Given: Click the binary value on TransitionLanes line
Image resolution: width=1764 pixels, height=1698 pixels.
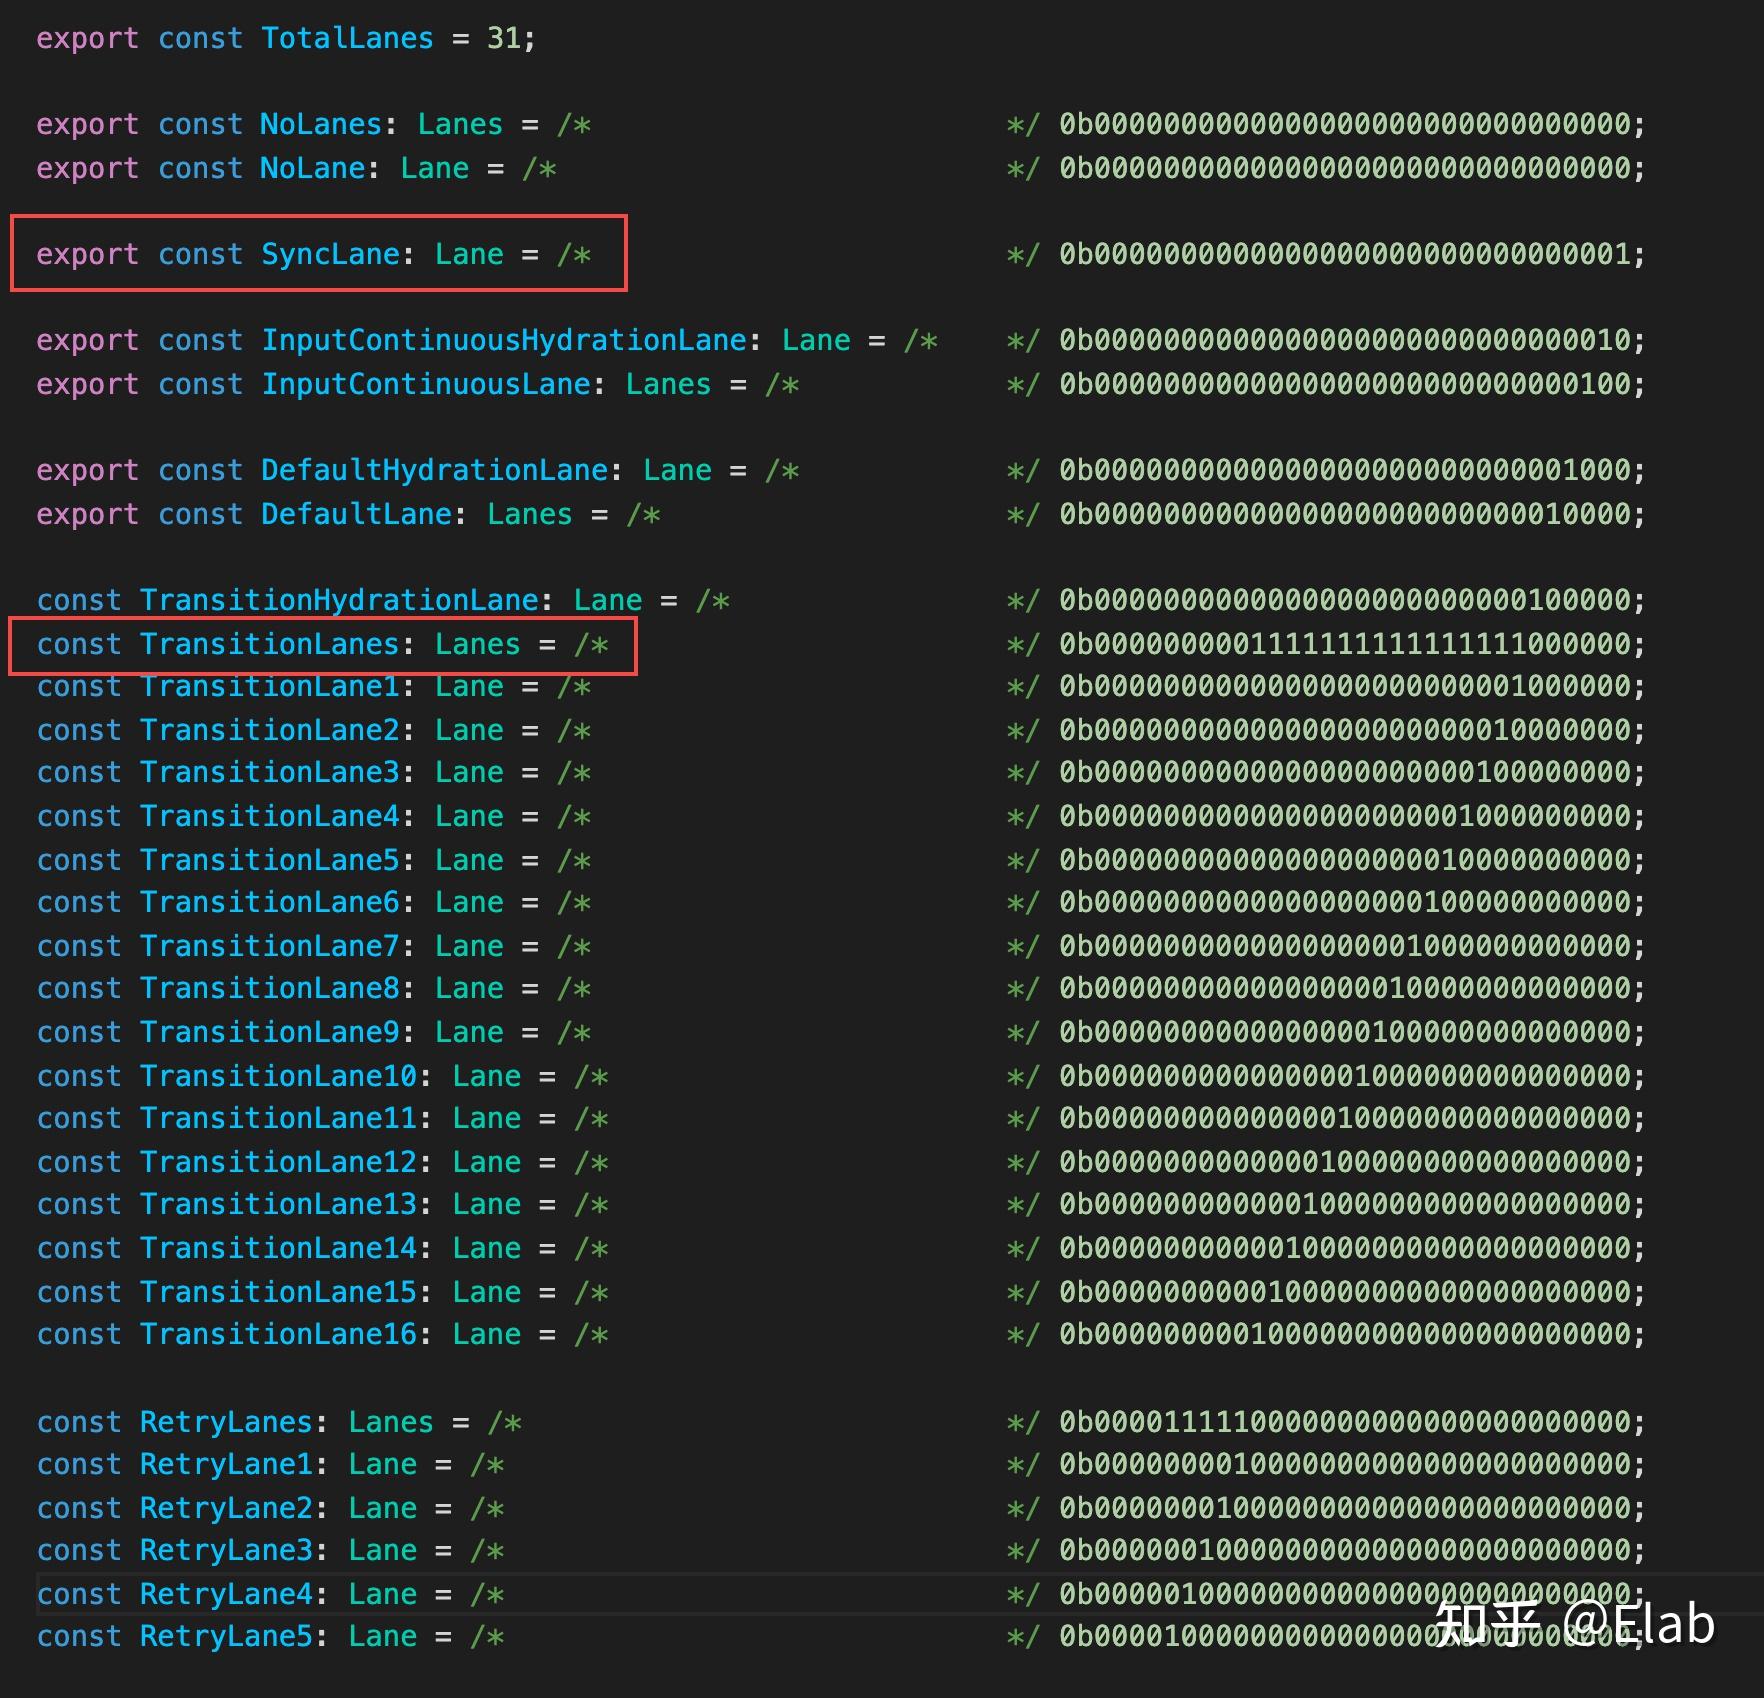Looking at the screenshot, I should pos(1350,645).
